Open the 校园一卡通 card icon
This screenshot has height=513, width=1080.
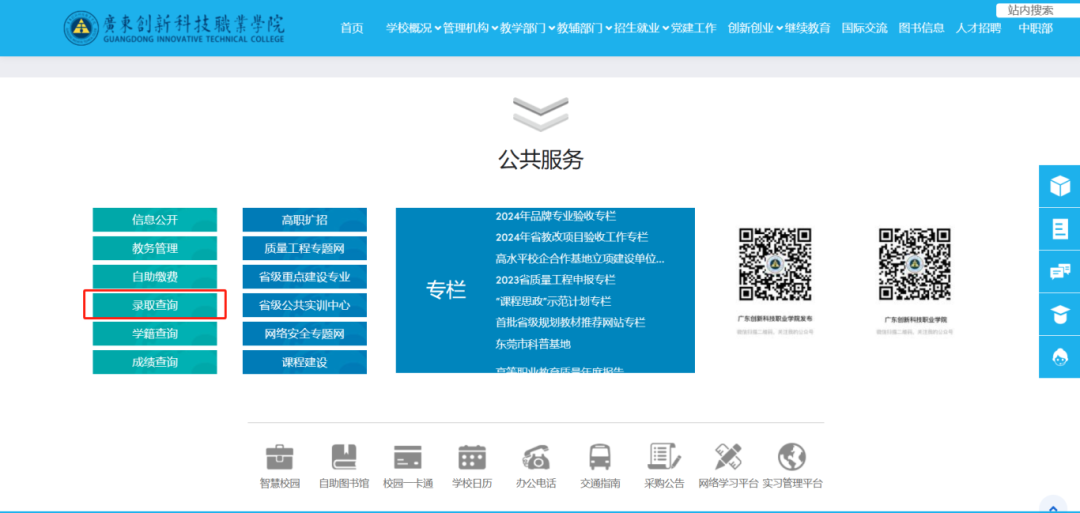pyautogui.click(x=408, y=457)
